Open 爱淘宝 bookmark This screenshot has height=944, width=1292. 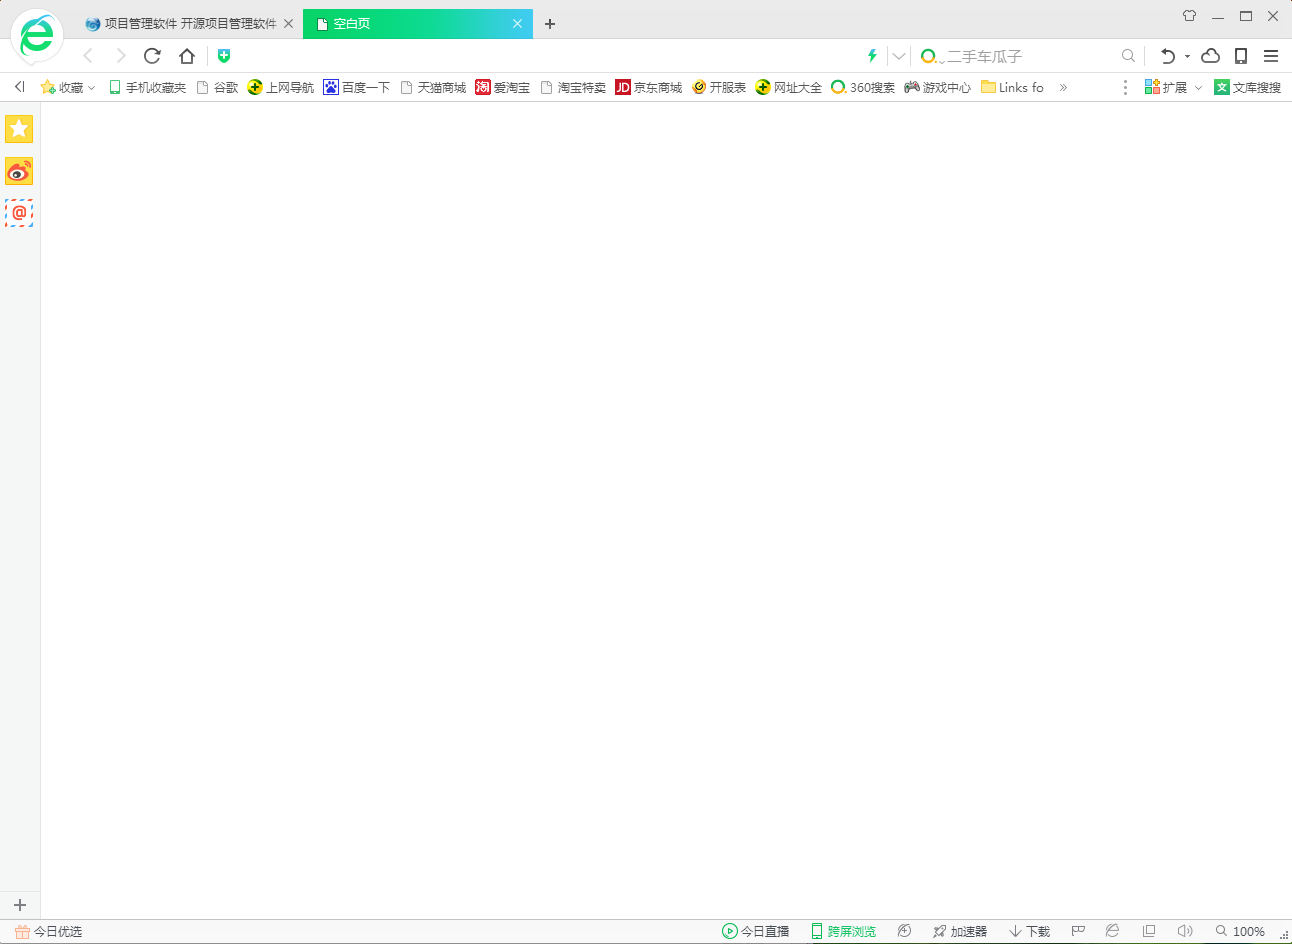(x=503, y=88)
